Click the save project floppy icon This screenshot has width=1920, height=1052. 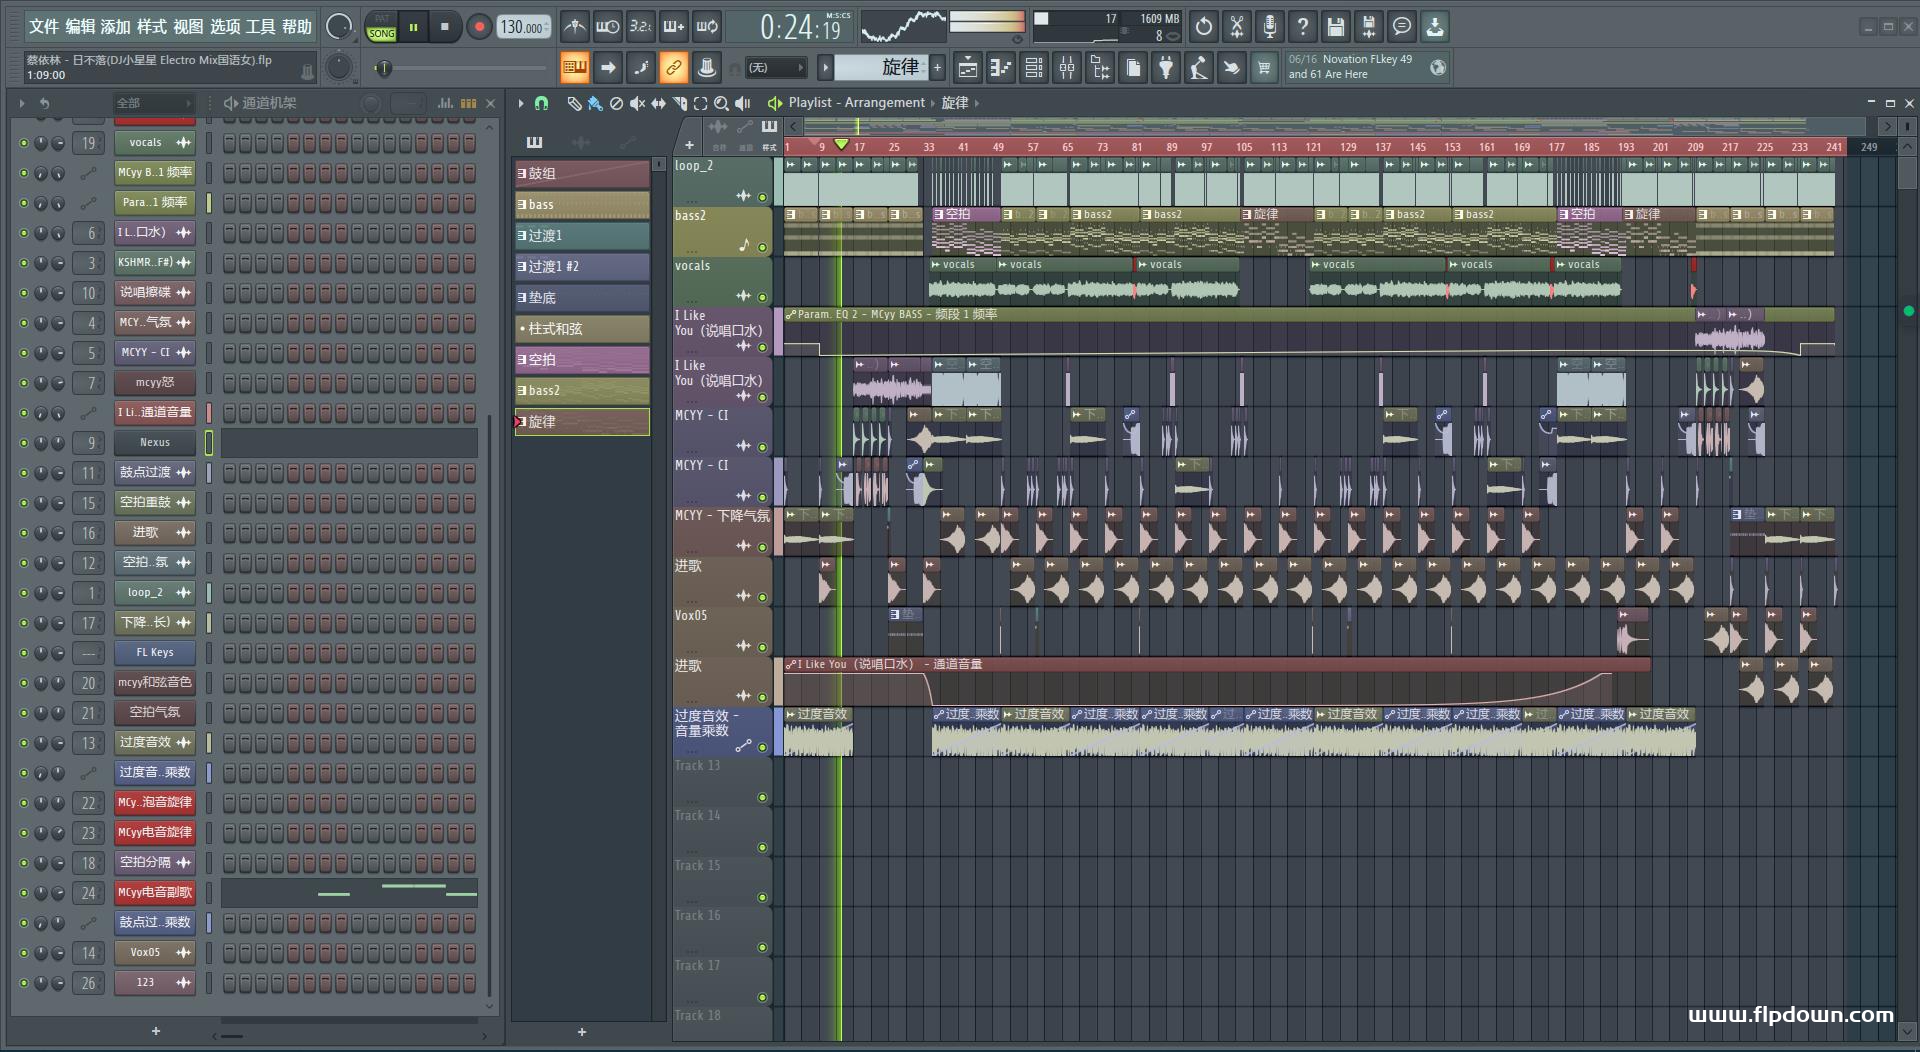[x=1336, y=27]
